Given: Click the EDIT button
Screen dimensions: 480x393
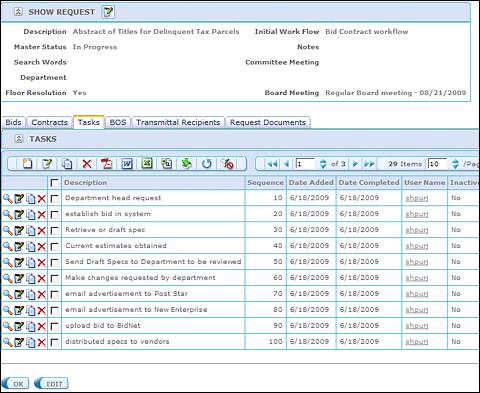Looking at the screenshot, I should [51, 383].
